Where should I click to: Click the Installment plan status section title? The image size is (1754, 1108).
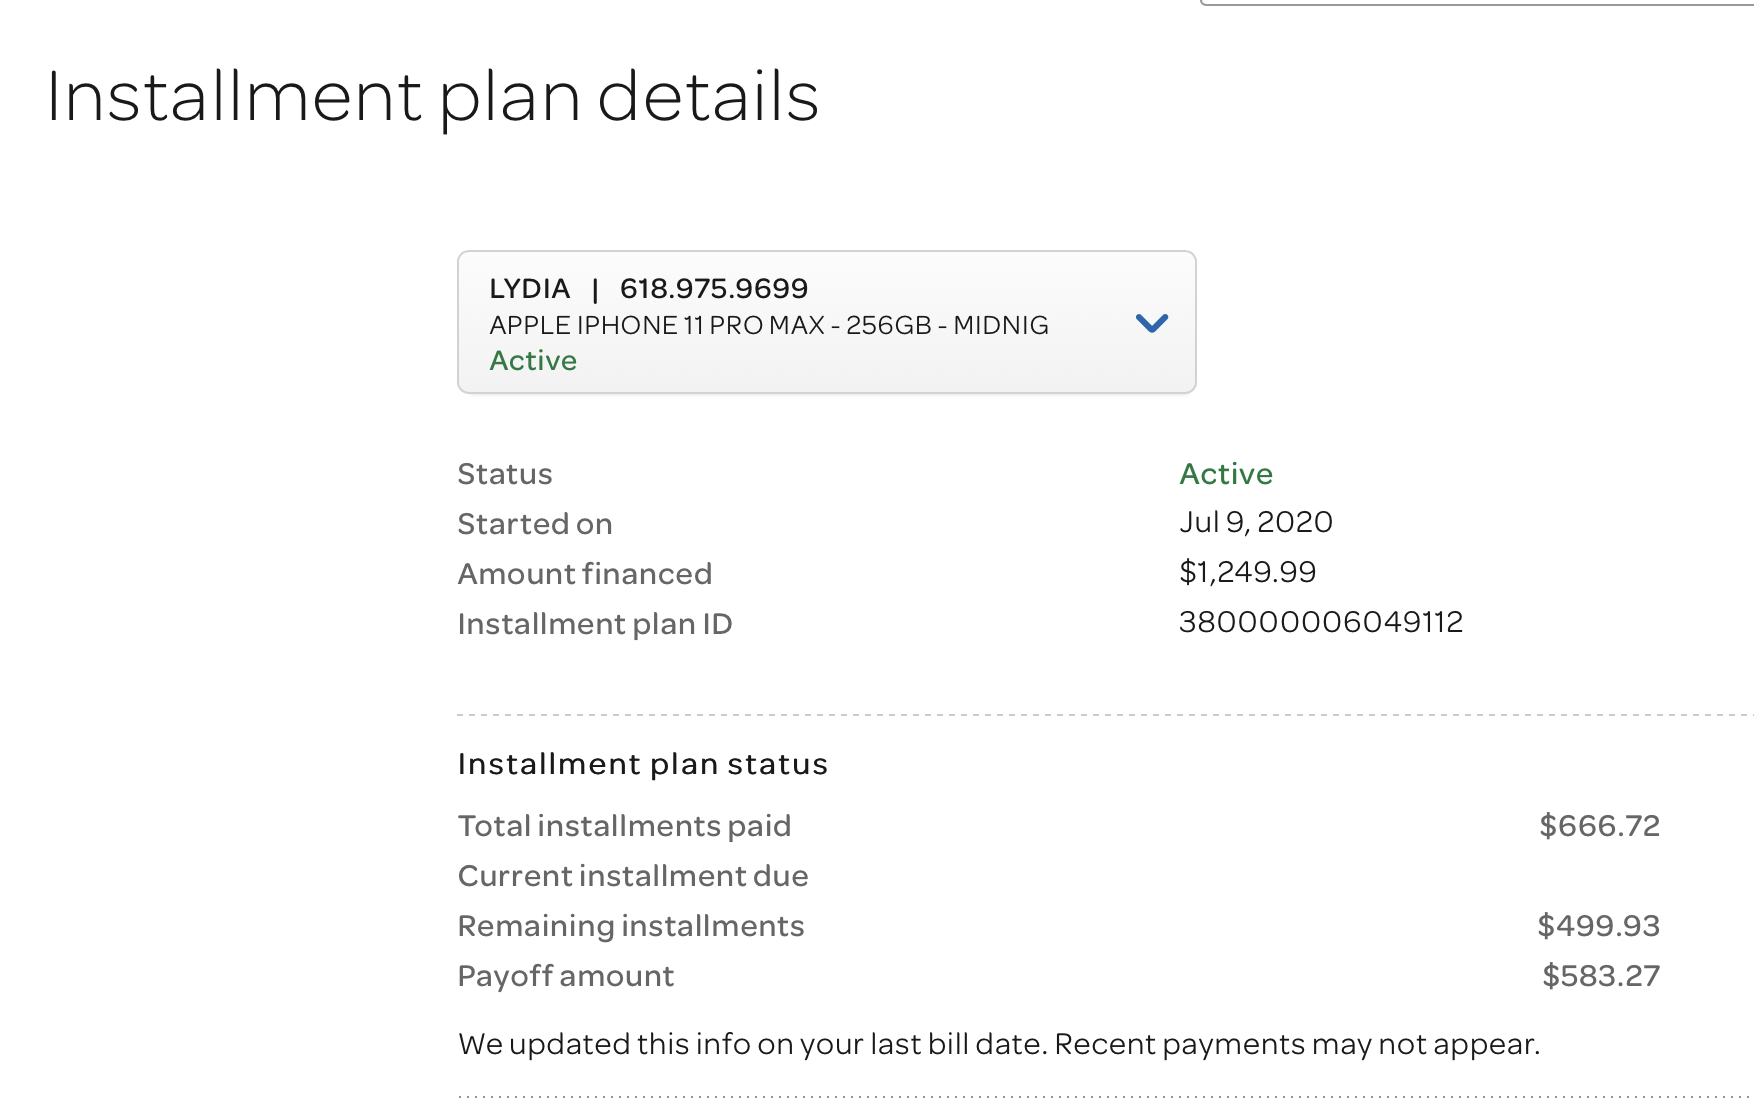(x=643, y=764)
